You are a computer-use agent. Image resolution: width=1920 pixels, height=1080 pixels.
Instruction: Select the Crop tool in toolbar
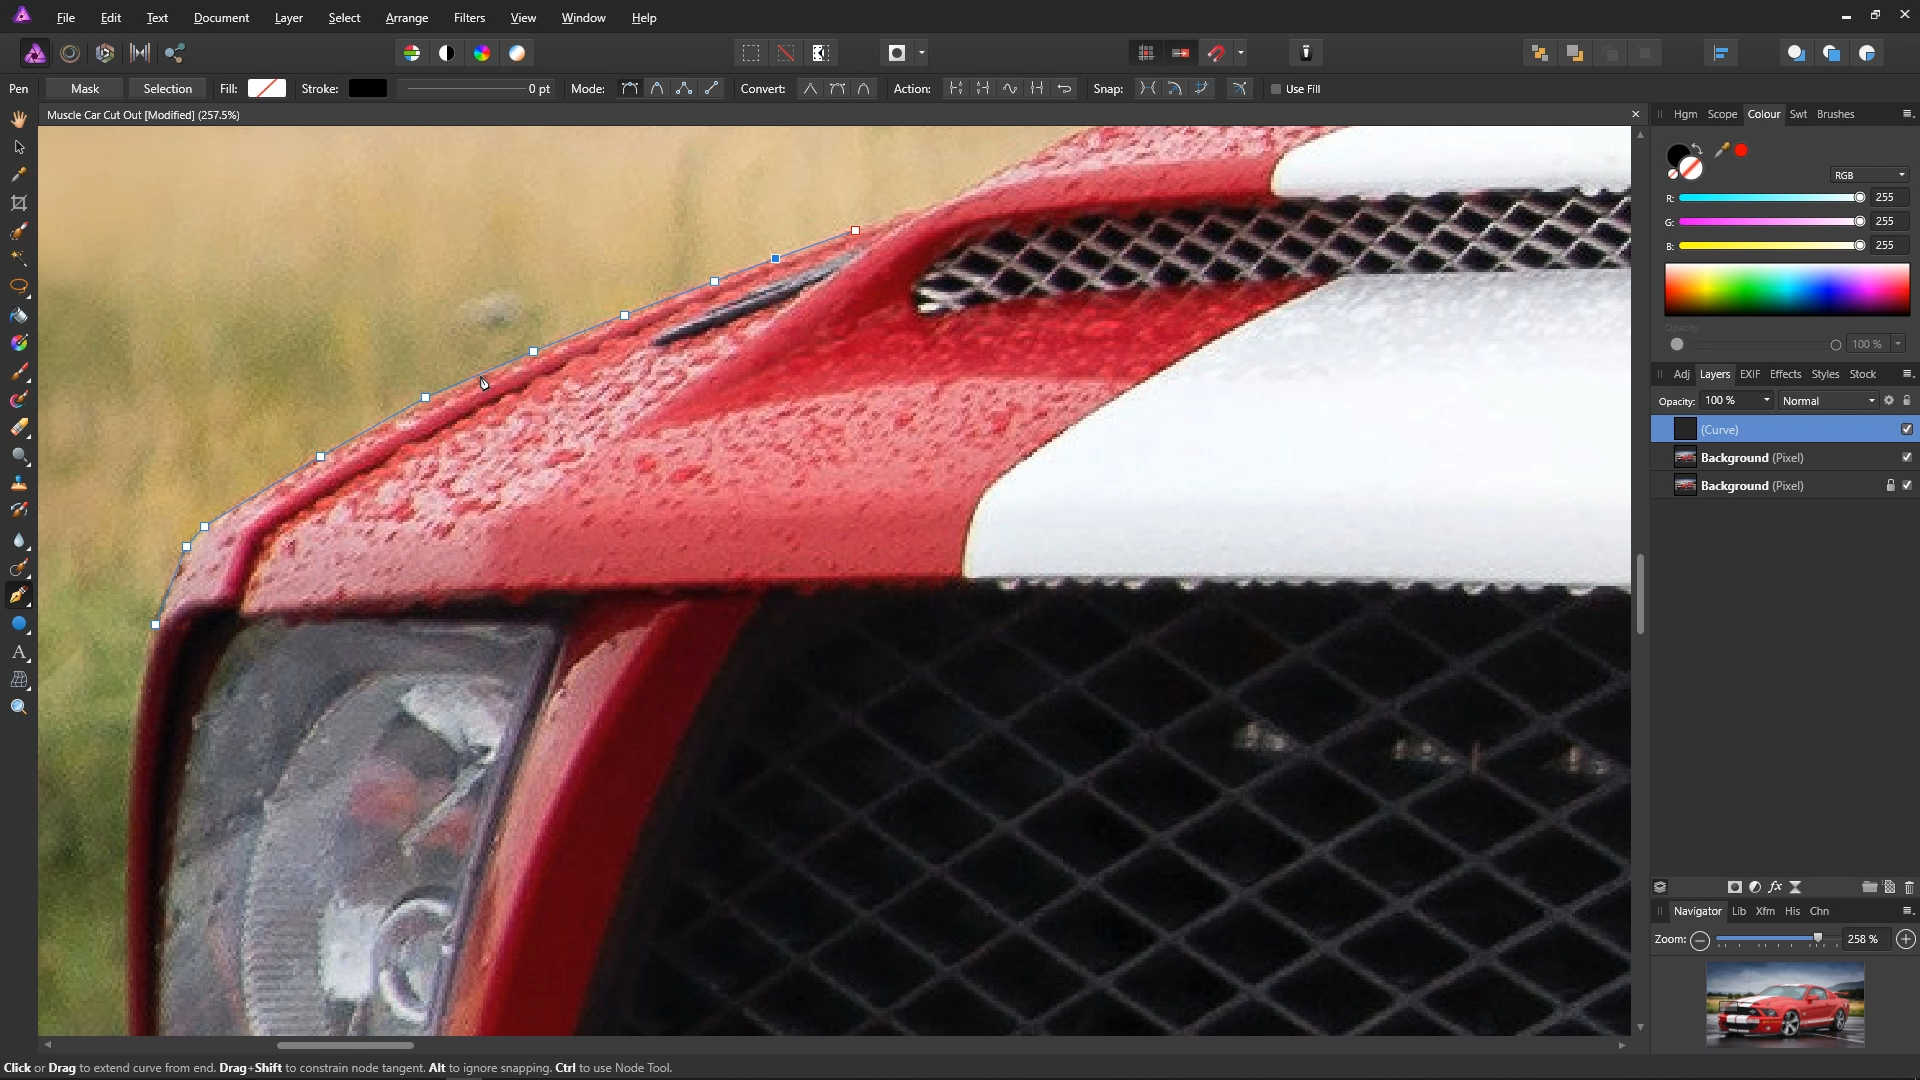(x=18, y=203)
